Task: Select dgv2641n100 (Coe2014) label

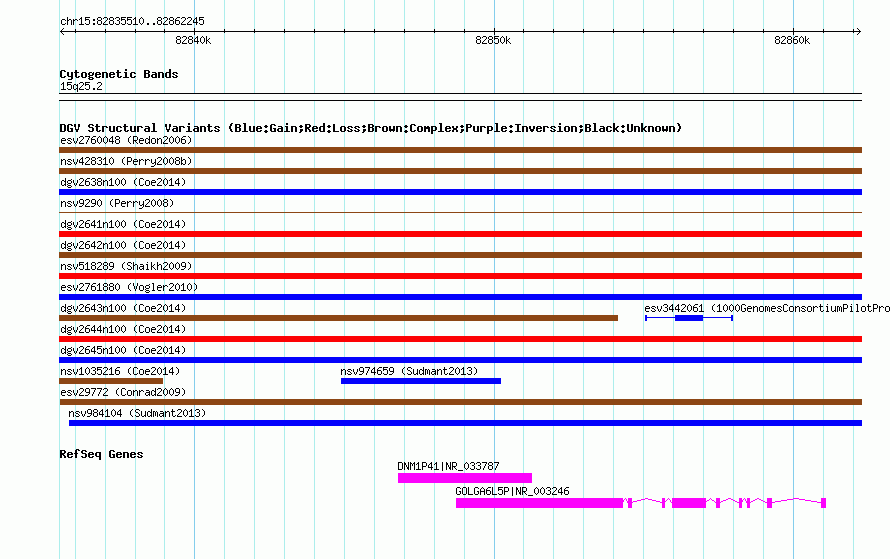Action: pos(123,224)
